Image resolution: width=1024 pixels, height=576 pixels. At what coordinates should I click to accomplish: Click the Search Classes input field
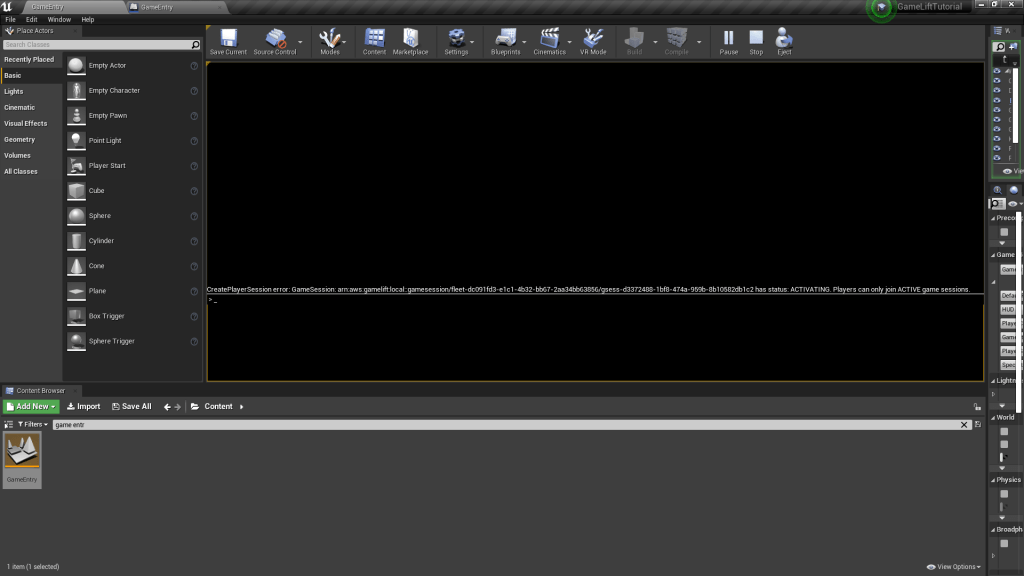pyautogui.click(x=96, y=45)
